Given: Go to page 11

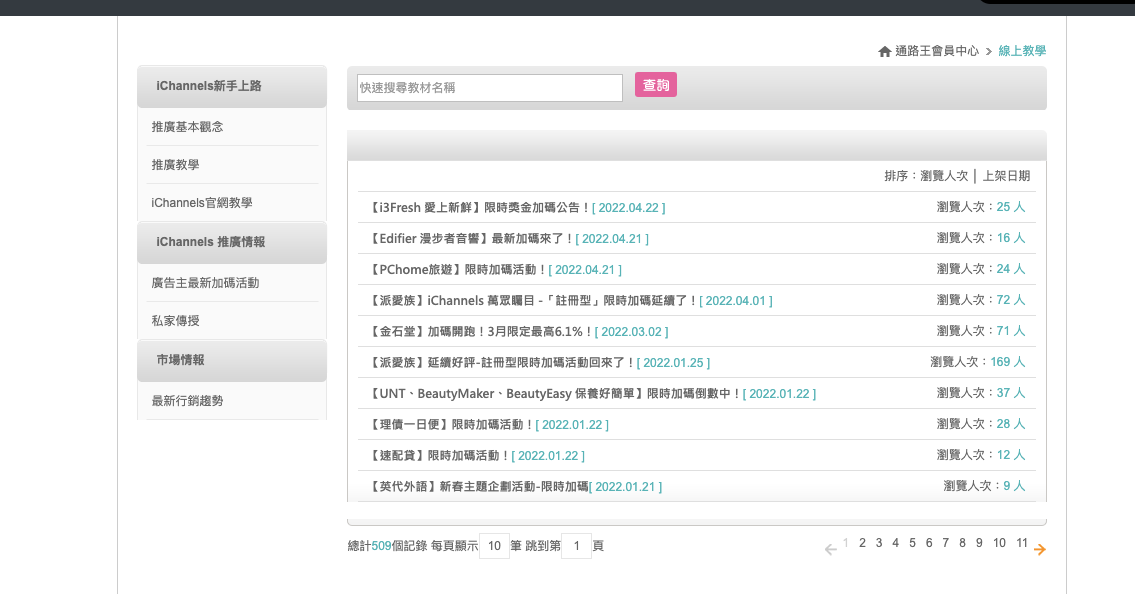Looking at the screenshot, I should click(x=1021, y=543).
